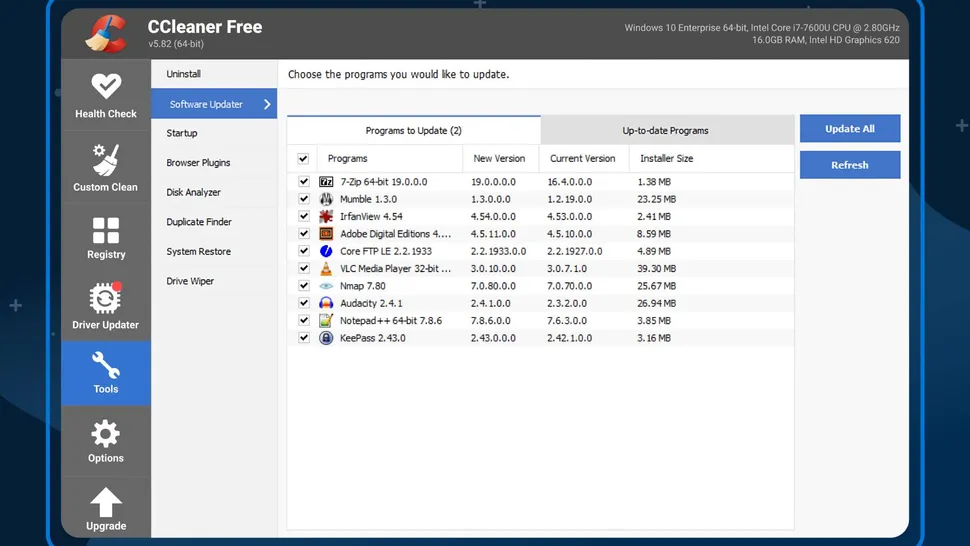
Task: Open the Startup menu item
Action: 182,133
